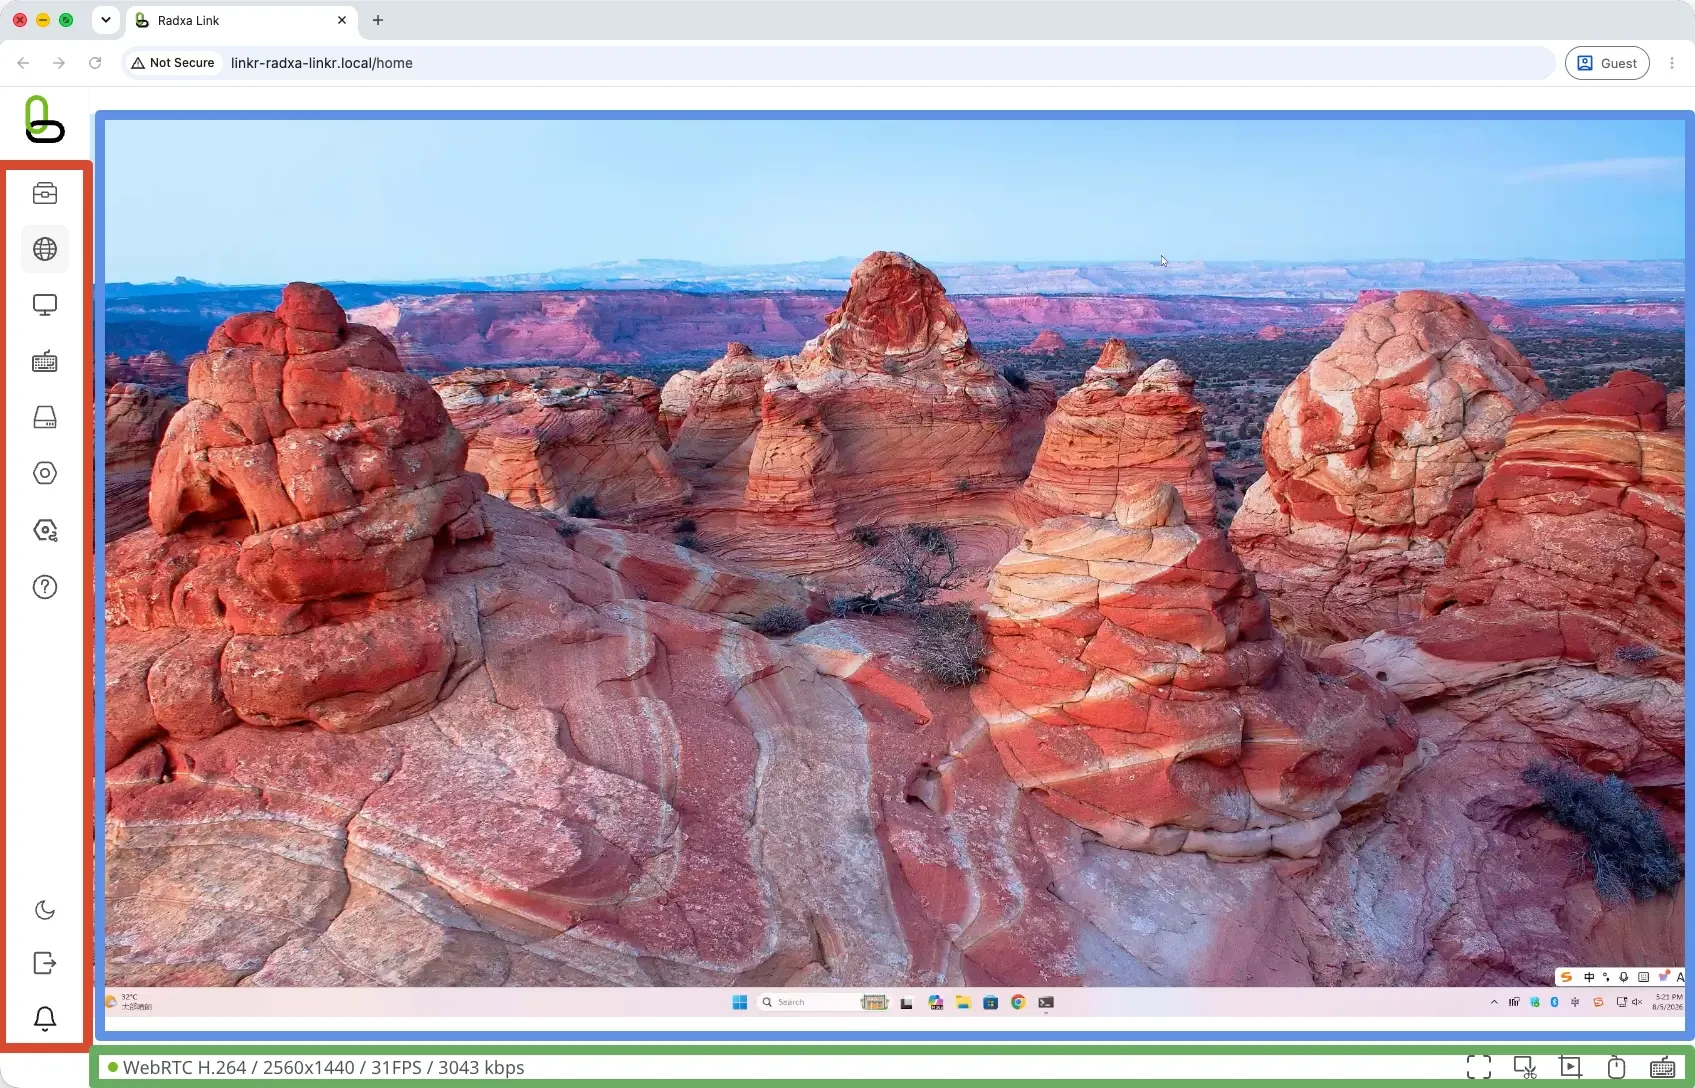
Task: Open a new browser tab
Action: click(x=378, y=20)
